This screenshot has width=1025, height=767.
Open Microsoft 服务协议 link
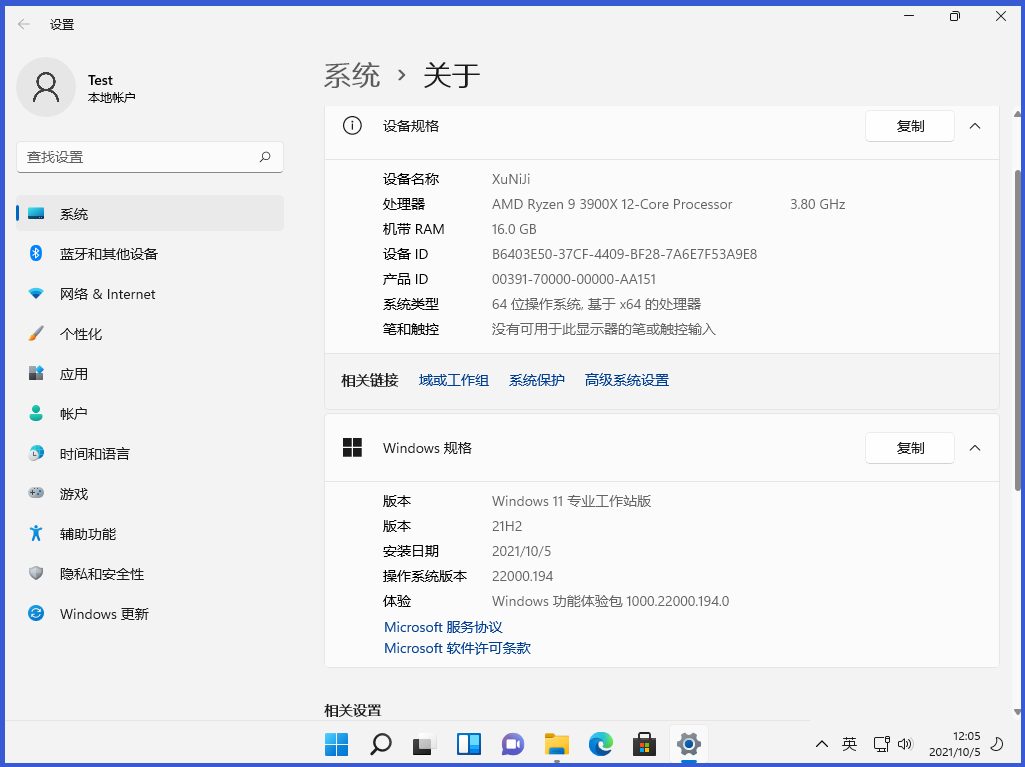pyautogui.click(x=443, y=627)
